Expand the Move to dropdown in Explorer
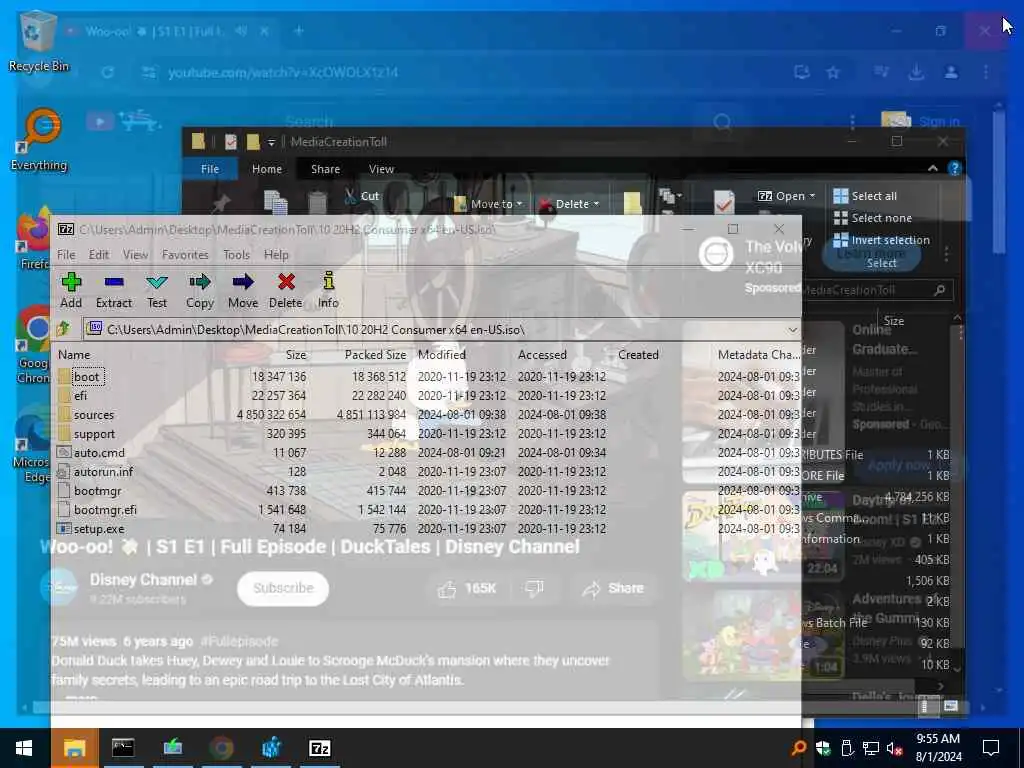This screenshot has width=1024, height=768. [x=519, y=204]
